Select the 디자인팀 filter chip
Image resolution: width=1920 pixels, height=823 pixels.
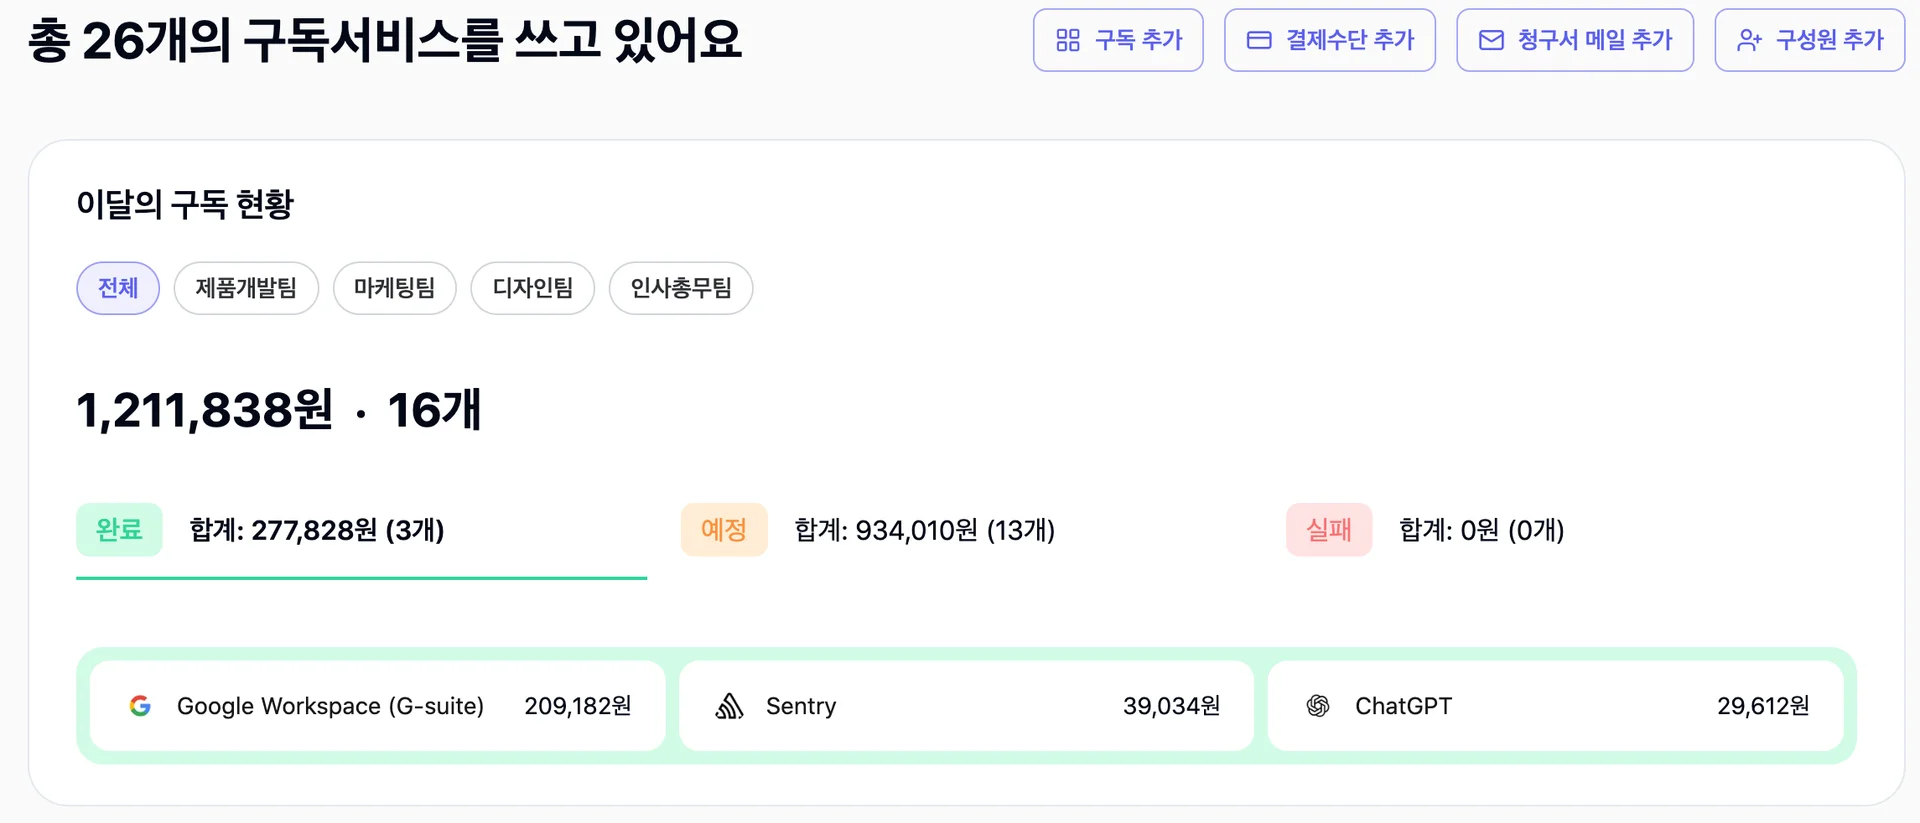[532, 288]
